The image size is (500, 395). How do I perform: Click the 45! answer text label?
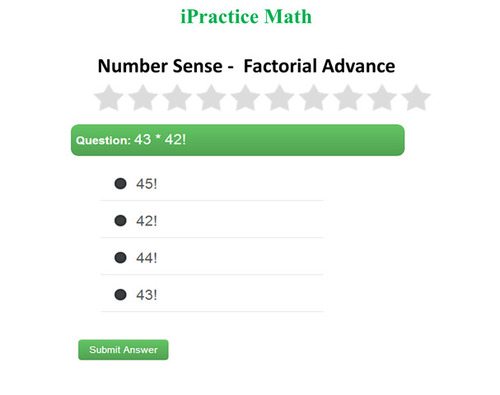[146, 184]
